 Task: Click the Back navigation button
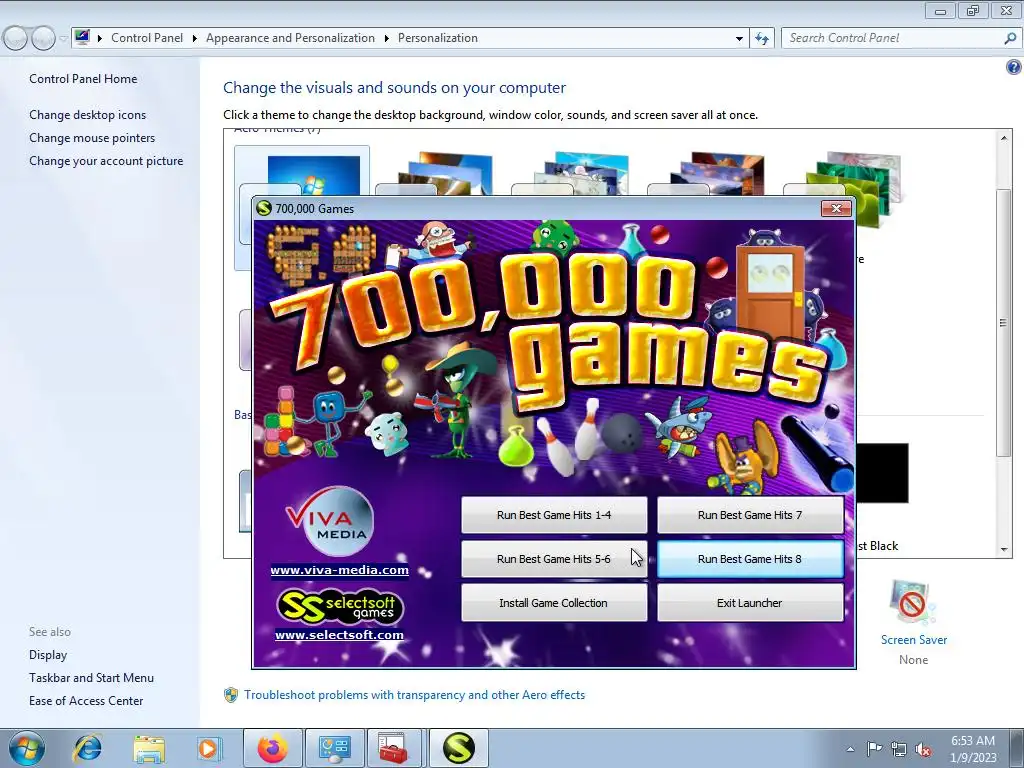click(x=15, y=38)
